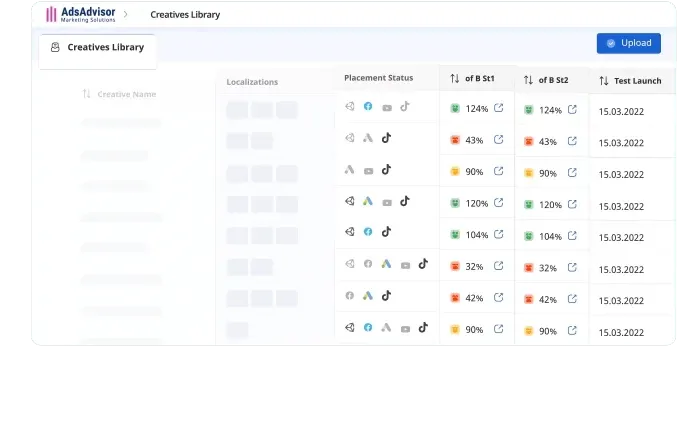The height and width of the screenshot is (428, 684).
Task: Open external link beside 32% under of B St1
Action: click(499, 266)
